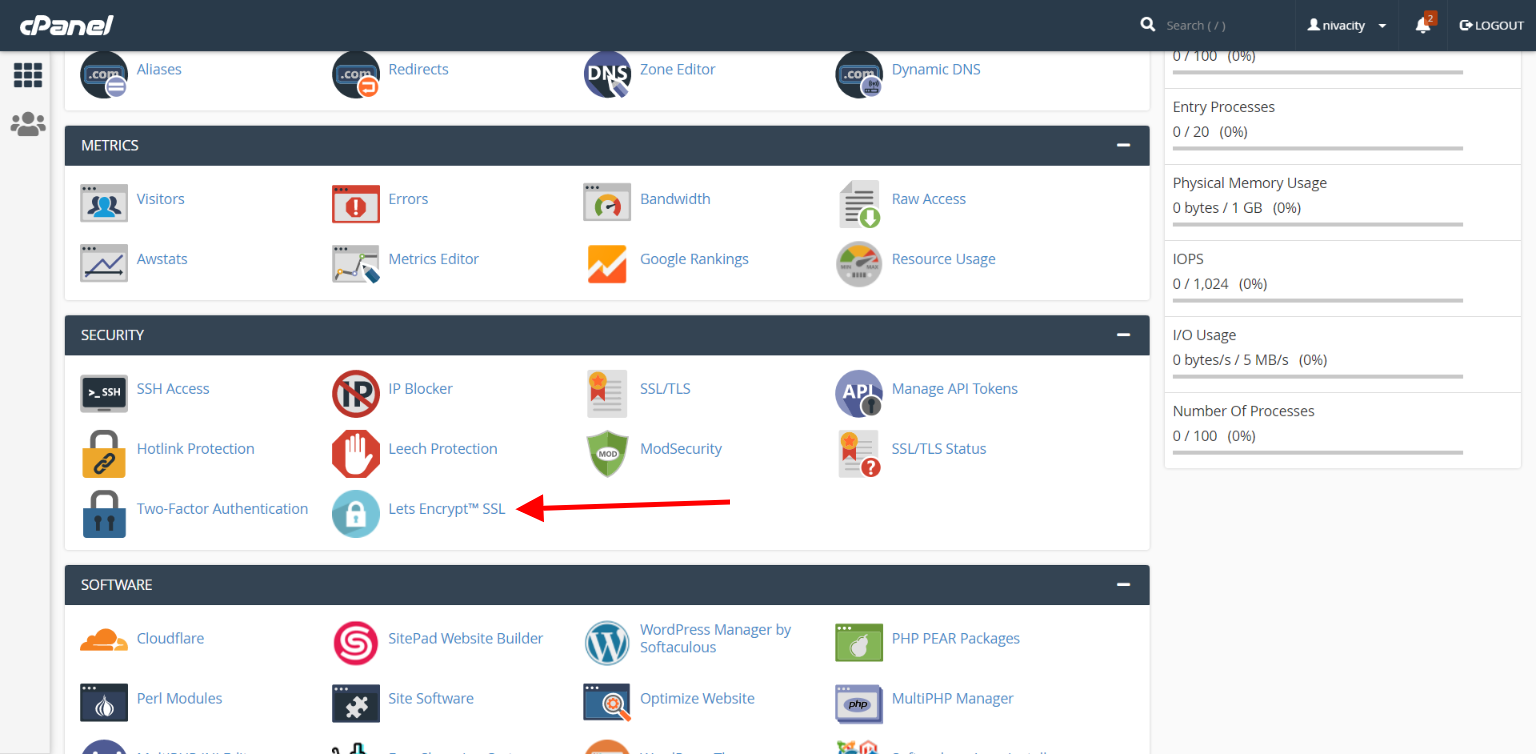1536x754 pixels.
Task: Open WordPress Manager via its logo icon
Action: point(607,643)
